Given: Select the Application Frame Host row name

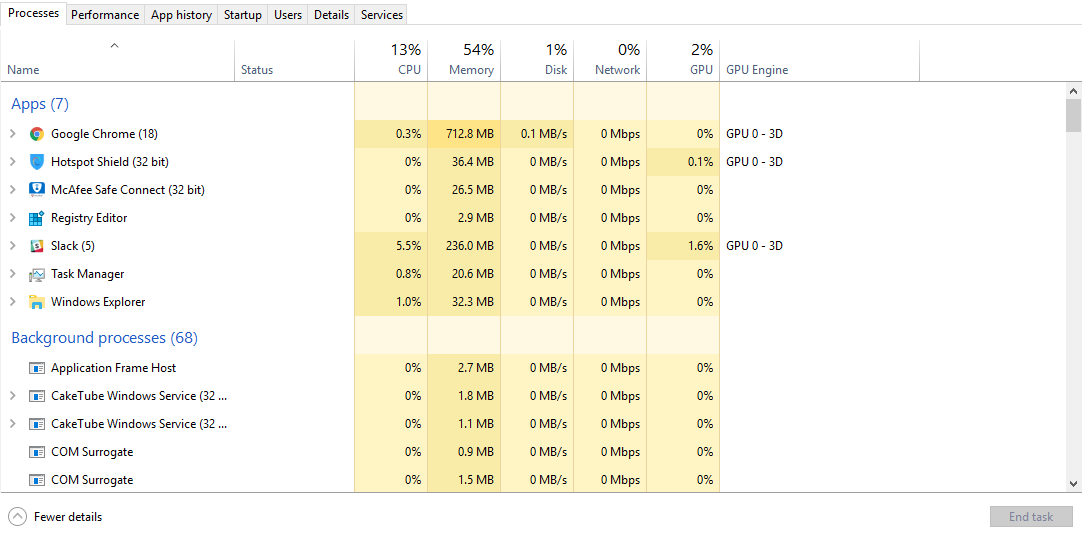Looking at the screenshot, I should pyautogui.click(x=113, y=368).
